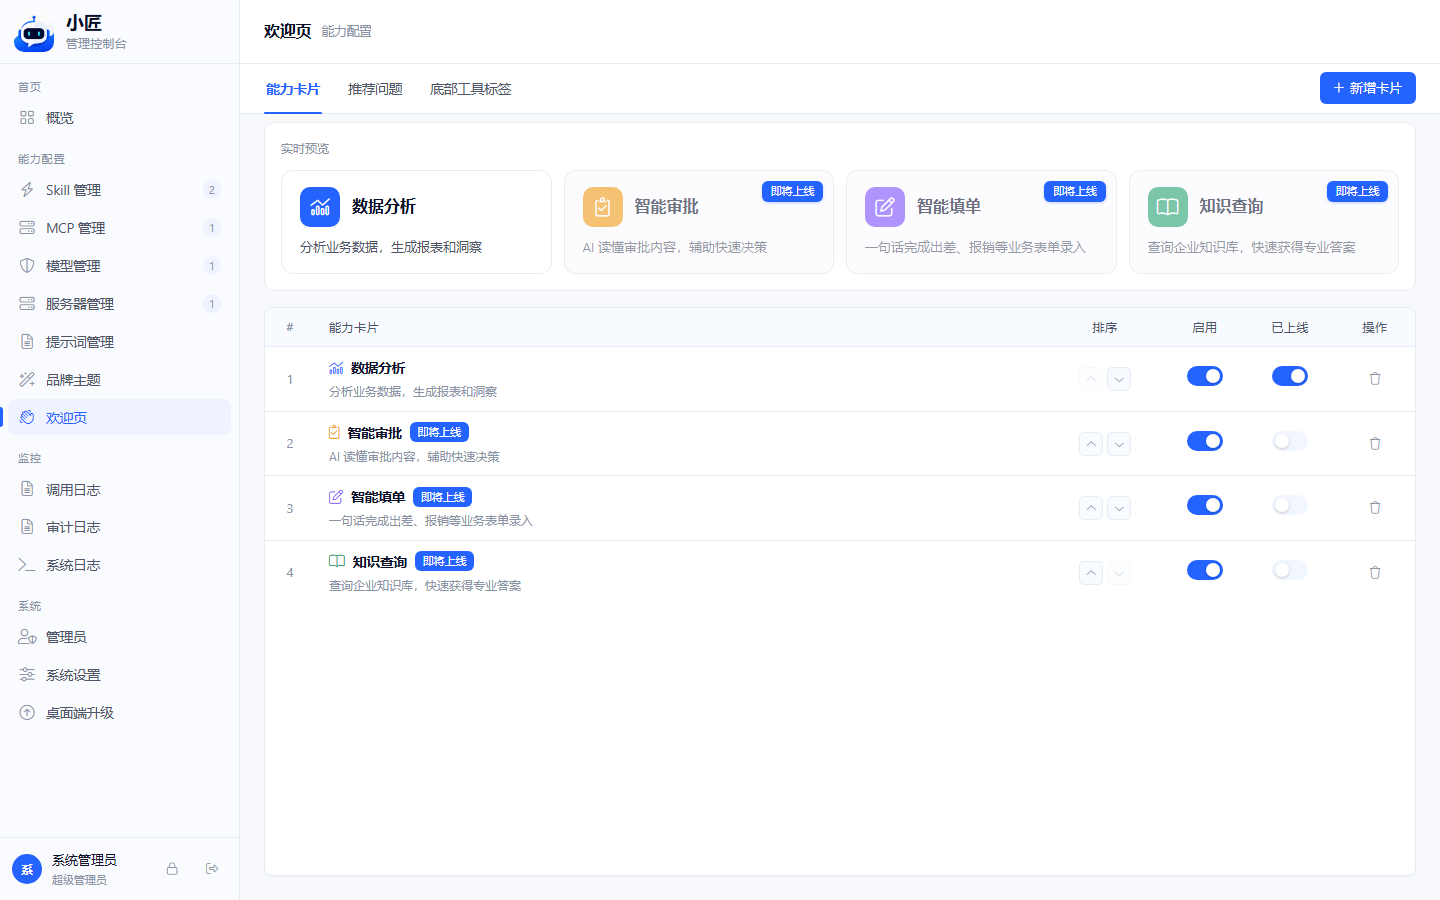The image size is (1440, 900).
Task: Click 智能审批 title in the table
Action: [x=374, y=433]
